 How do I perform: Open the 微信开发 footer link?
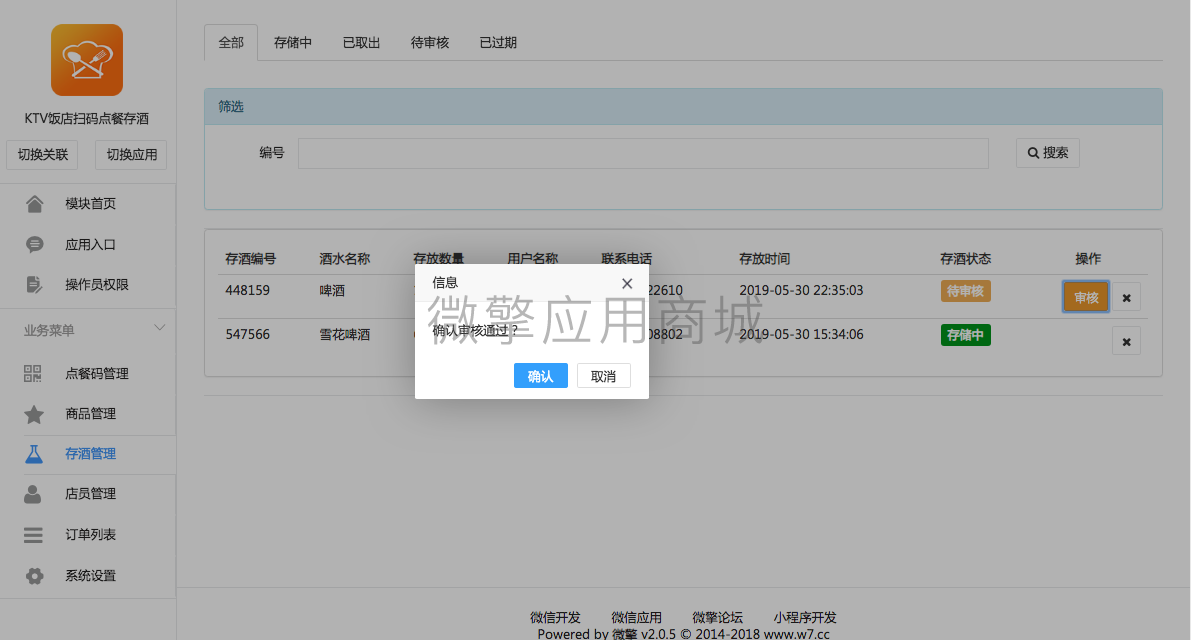tap(555, 617)
